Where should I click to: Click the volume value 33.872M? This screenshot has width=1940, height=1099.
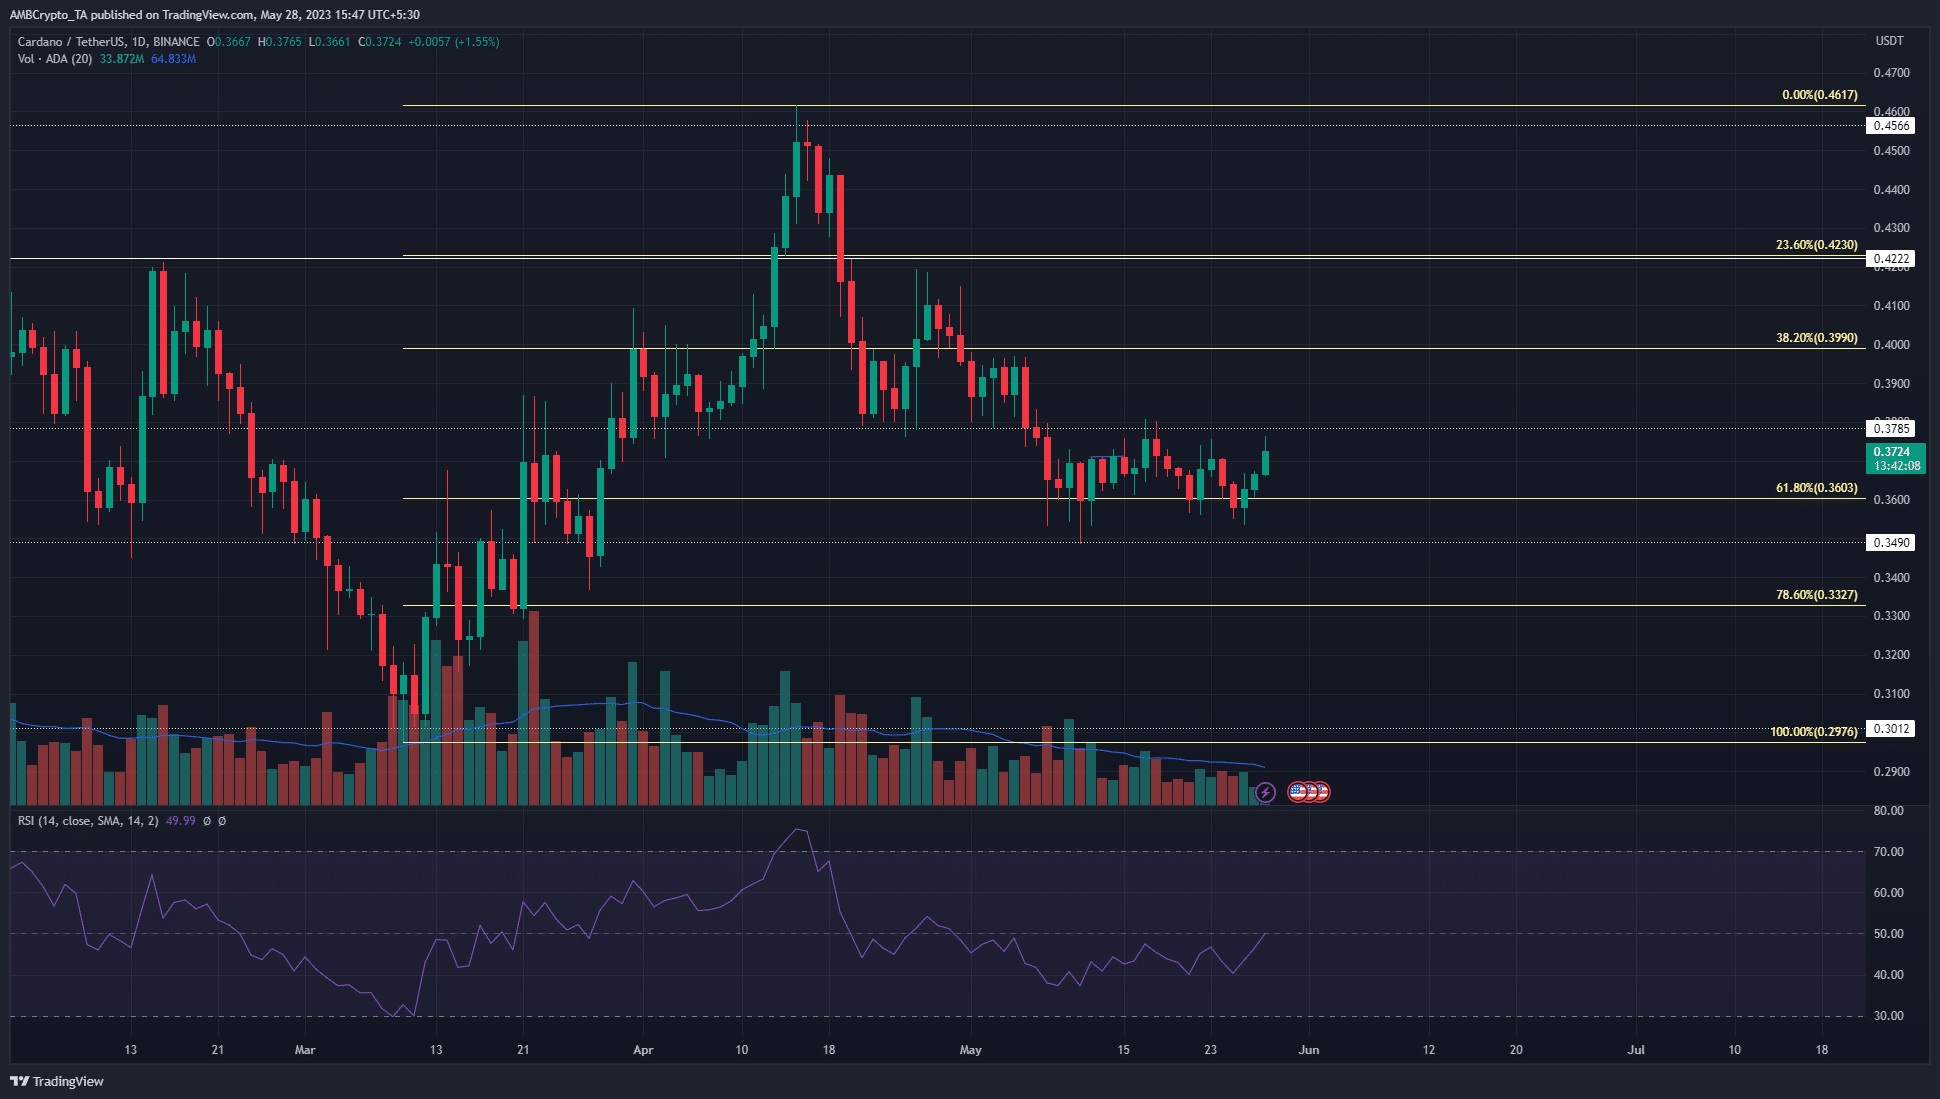[122, 59]
